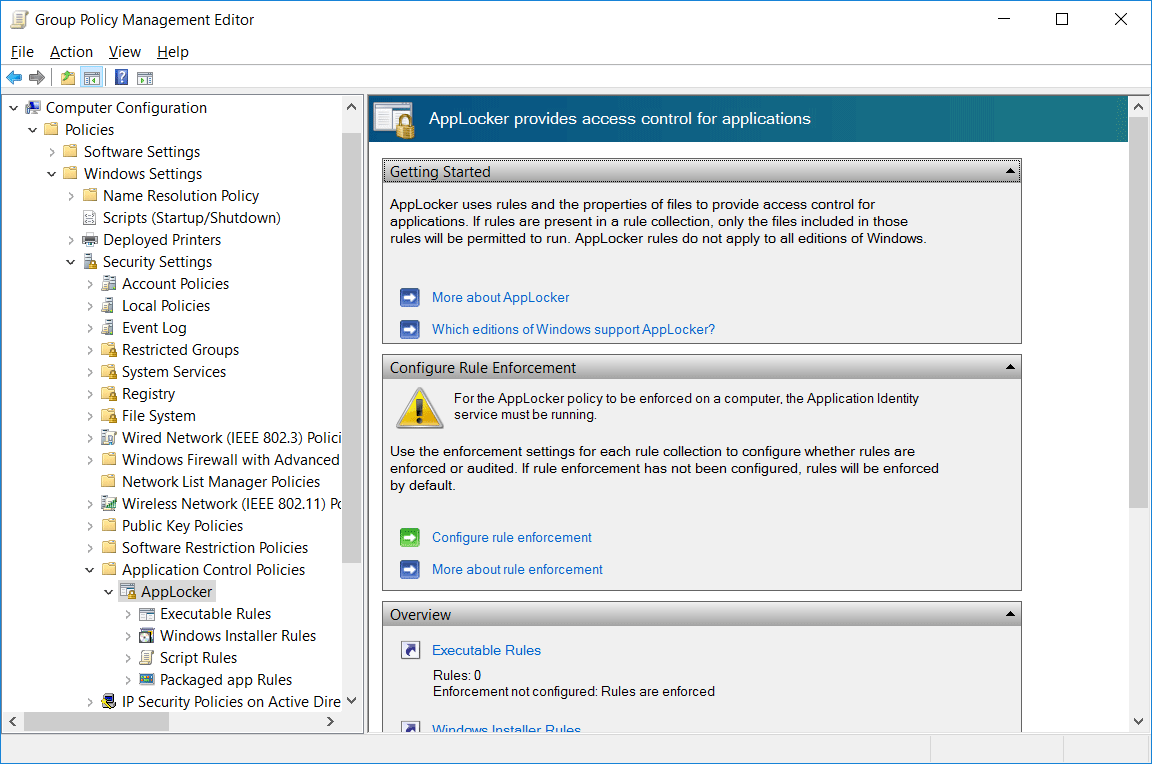Viewport: 1152px width, 764px height.
Task: Toggle the Show/Hide Action Pane icon
Action: pyautogui.click(x=145, y=77)
